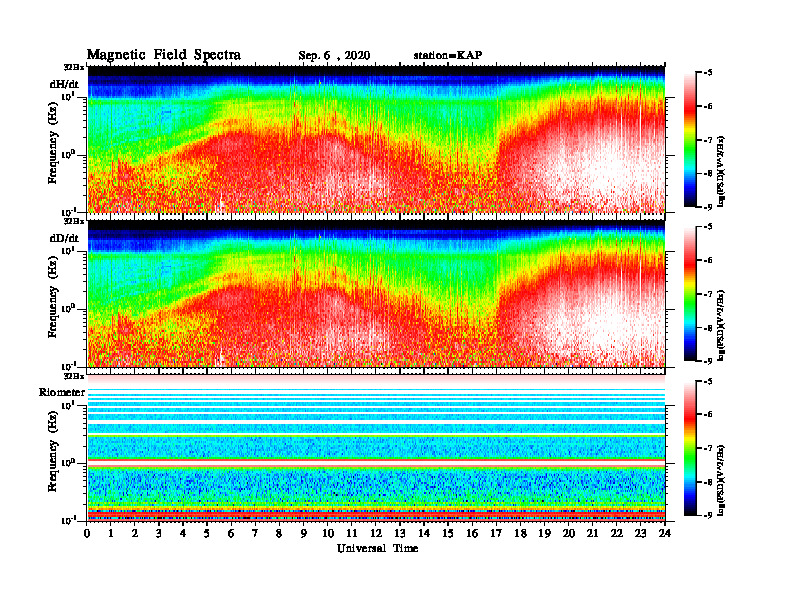
Task: Click the Riometer panel color scale bar
Action: (690, 448)
